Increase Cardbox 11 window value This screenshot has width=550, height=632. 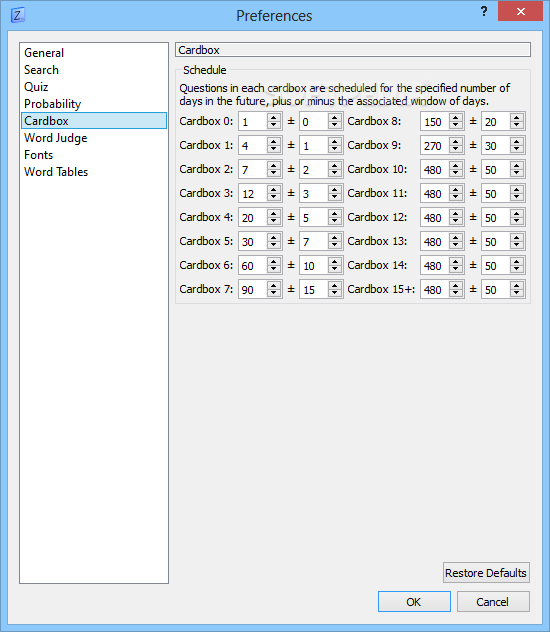point(517,189)
